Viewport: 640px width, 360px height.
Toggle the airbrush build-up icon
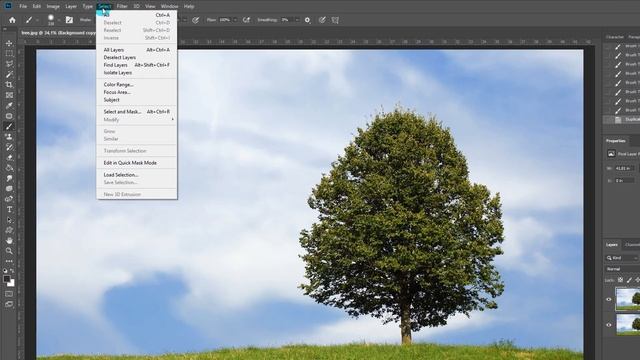[x=246, y=20]
